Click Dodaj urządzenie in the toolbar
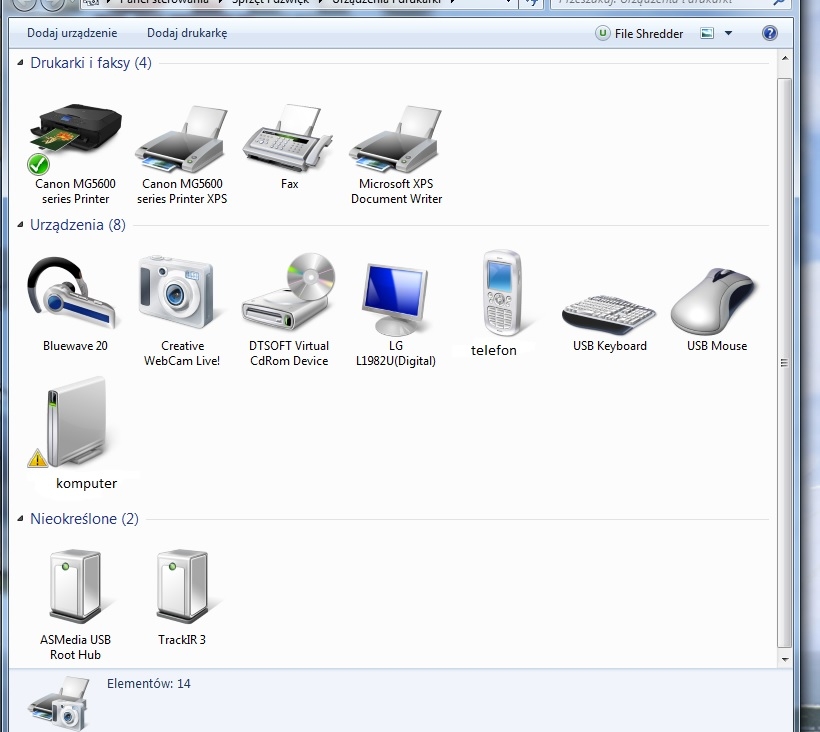820x732 pixels. tap(72, 33)
